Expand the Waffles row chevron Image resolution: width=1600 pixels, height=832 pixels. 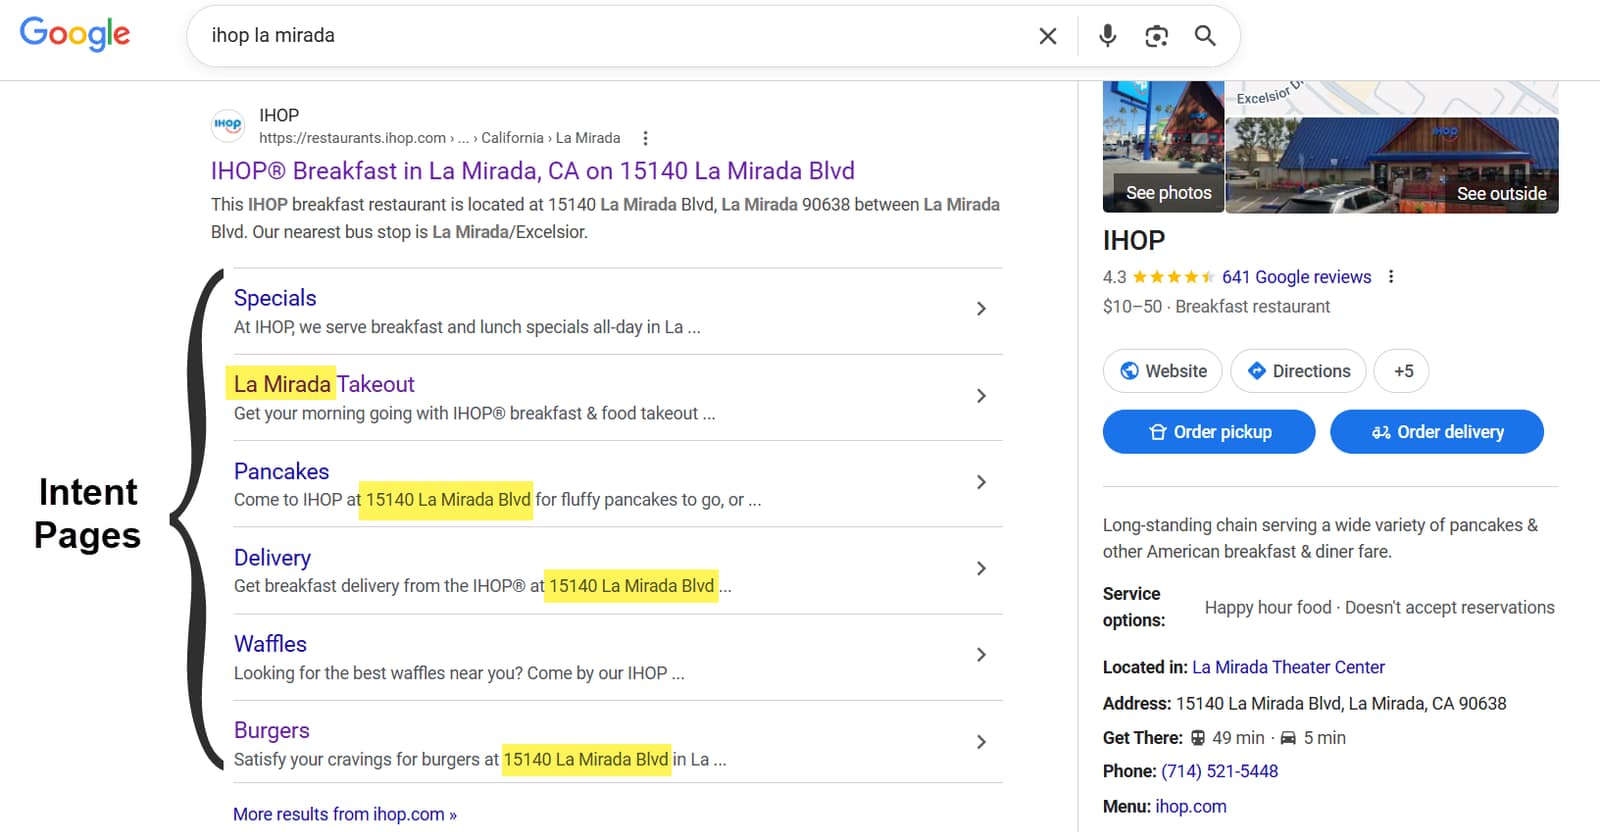click(981, 655)
